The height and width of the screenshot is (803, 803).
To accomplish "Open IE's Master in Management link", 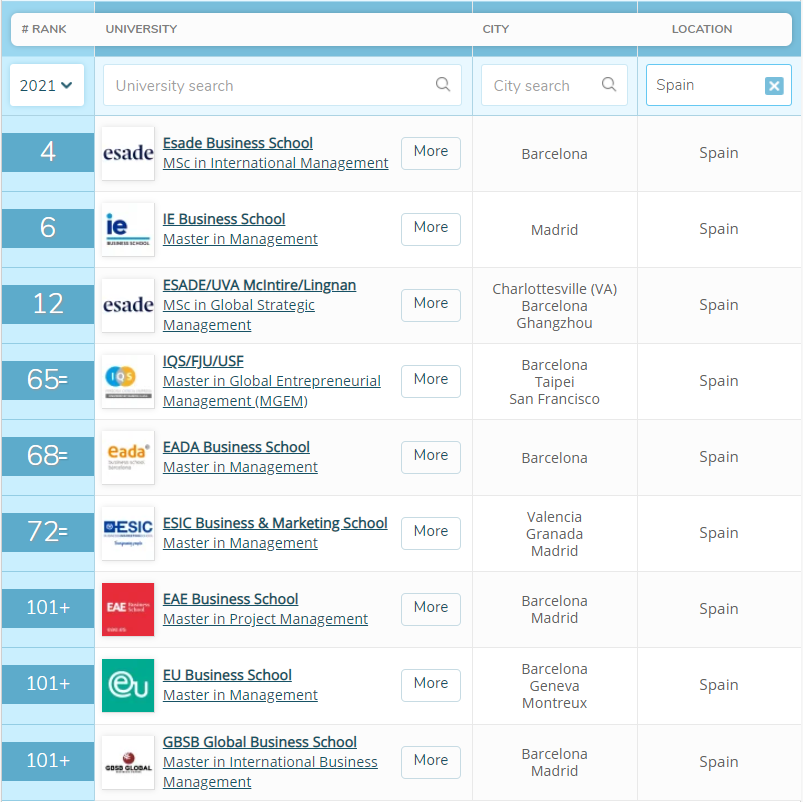I will (240, 239).
